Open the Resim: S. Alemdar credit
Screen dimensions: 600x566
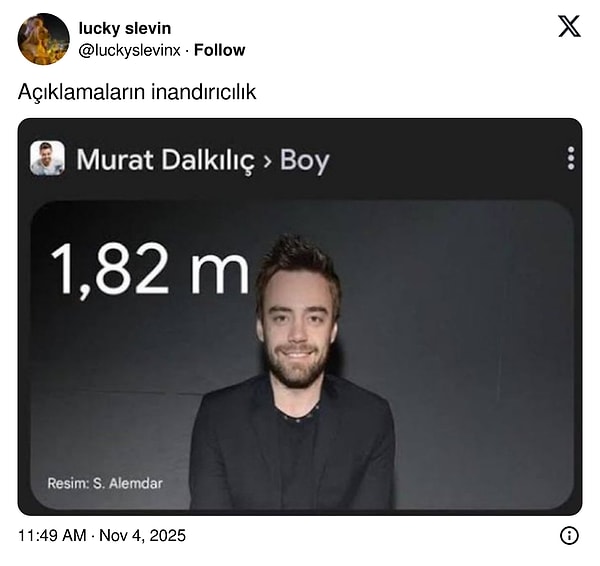[105, 483]
